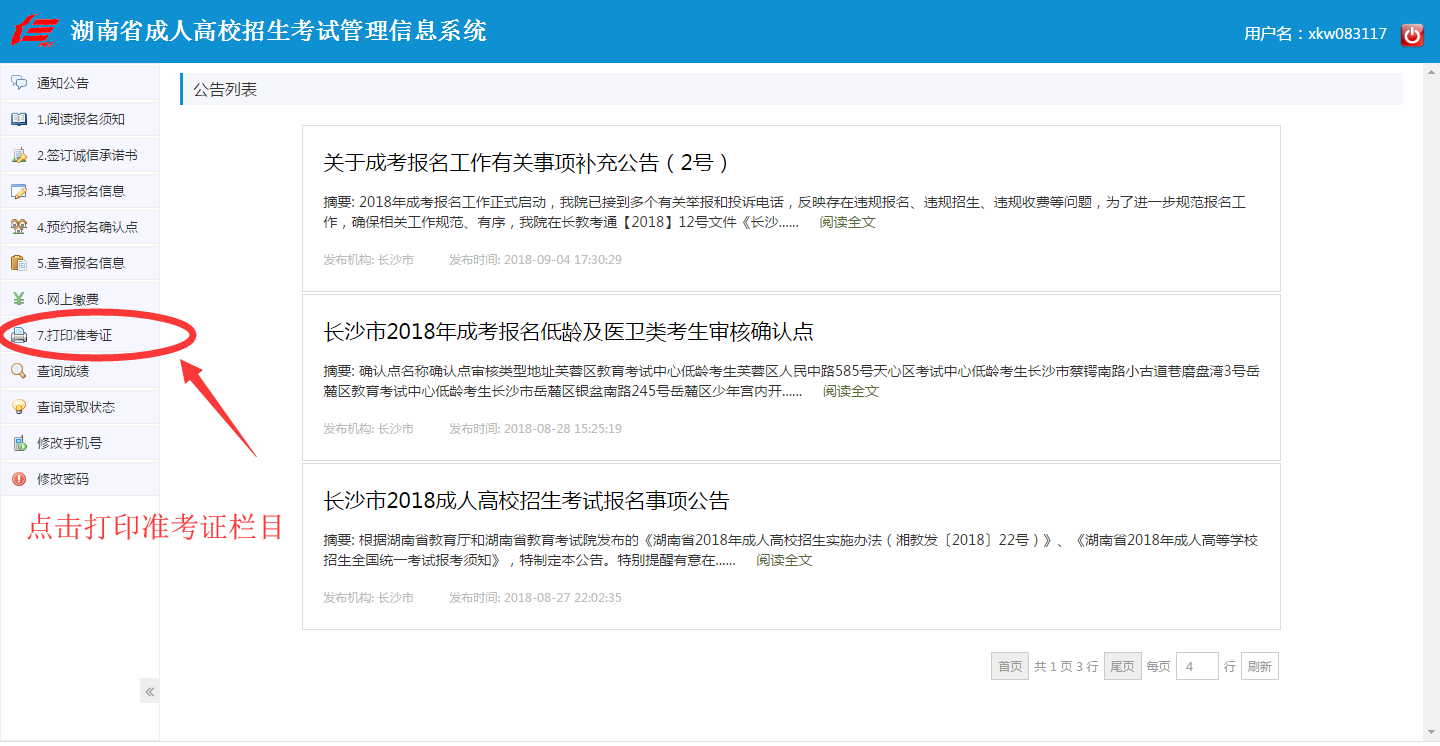Image resolution: width=1440 pixels, height=746 pixels.
Task: Click the book icon for 阅读报名须知
Action: [19, 119]
